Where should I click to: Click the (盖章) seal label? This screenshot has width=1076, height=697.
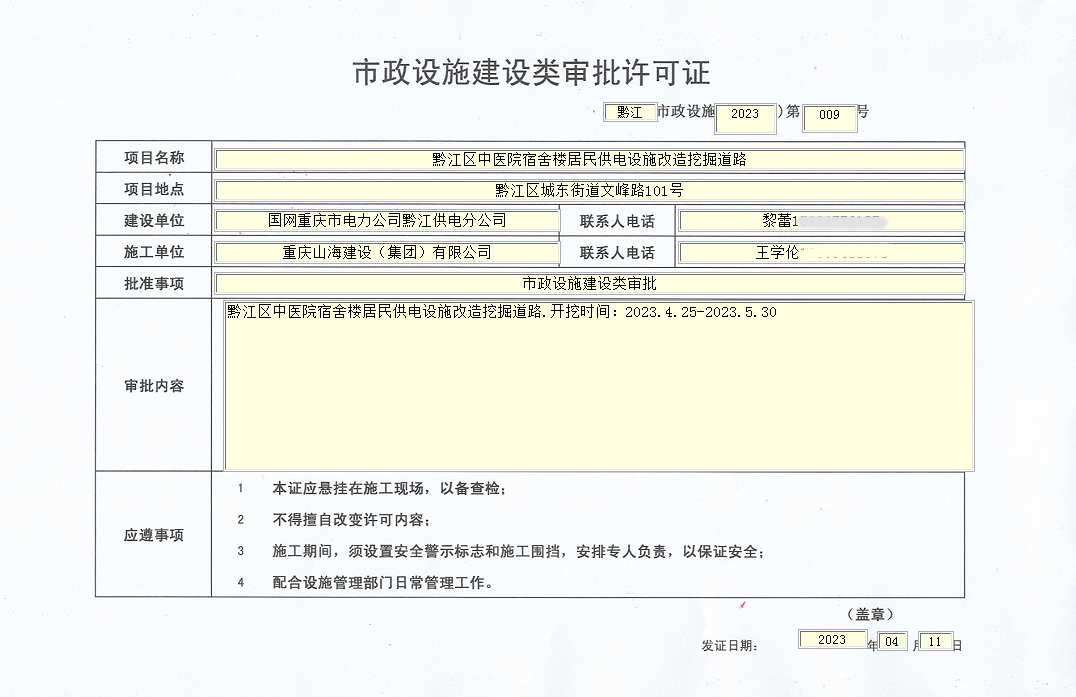click(x=870, y=615)
